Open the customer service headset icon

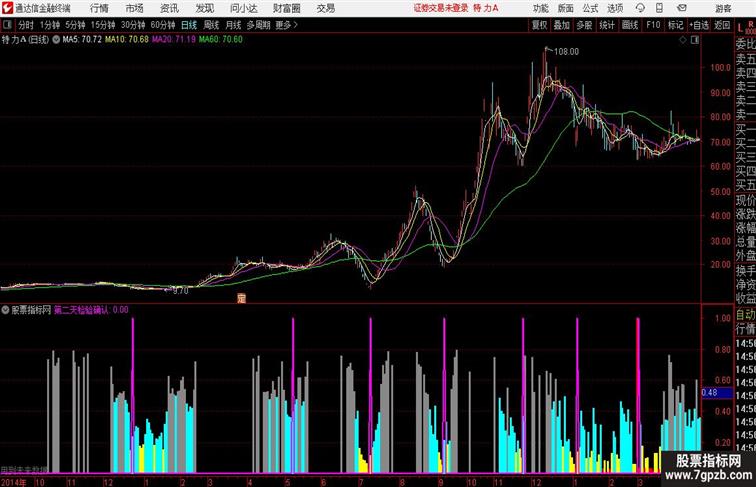640,8
